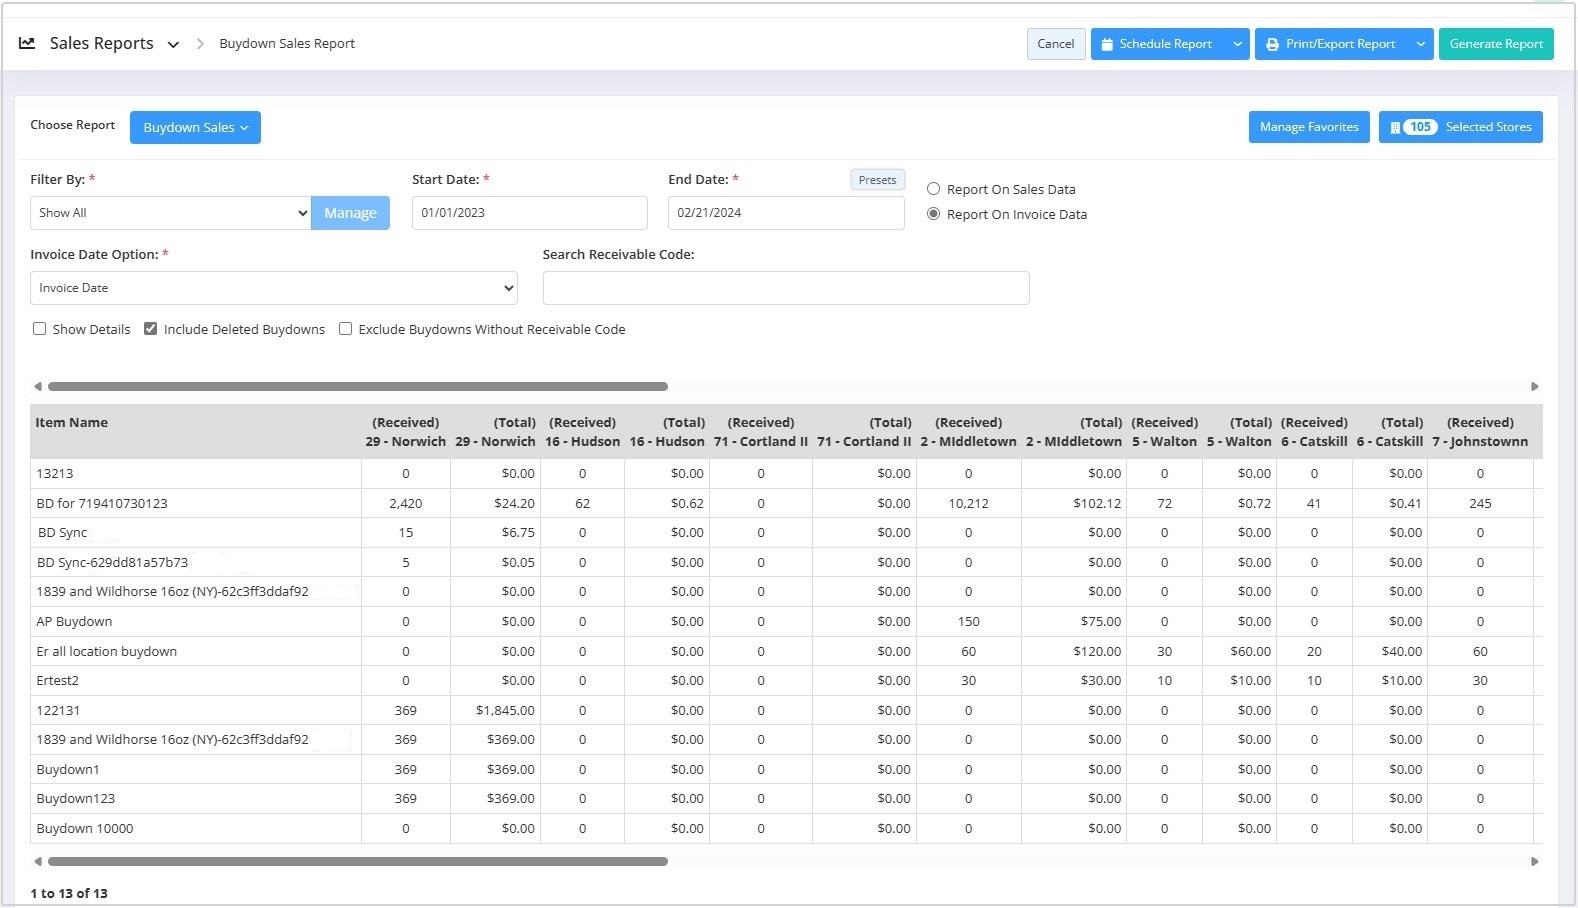Click the Buydown Sales Report breadcrumb
This screenshot has width=1578, height=908.
[287, 44]
